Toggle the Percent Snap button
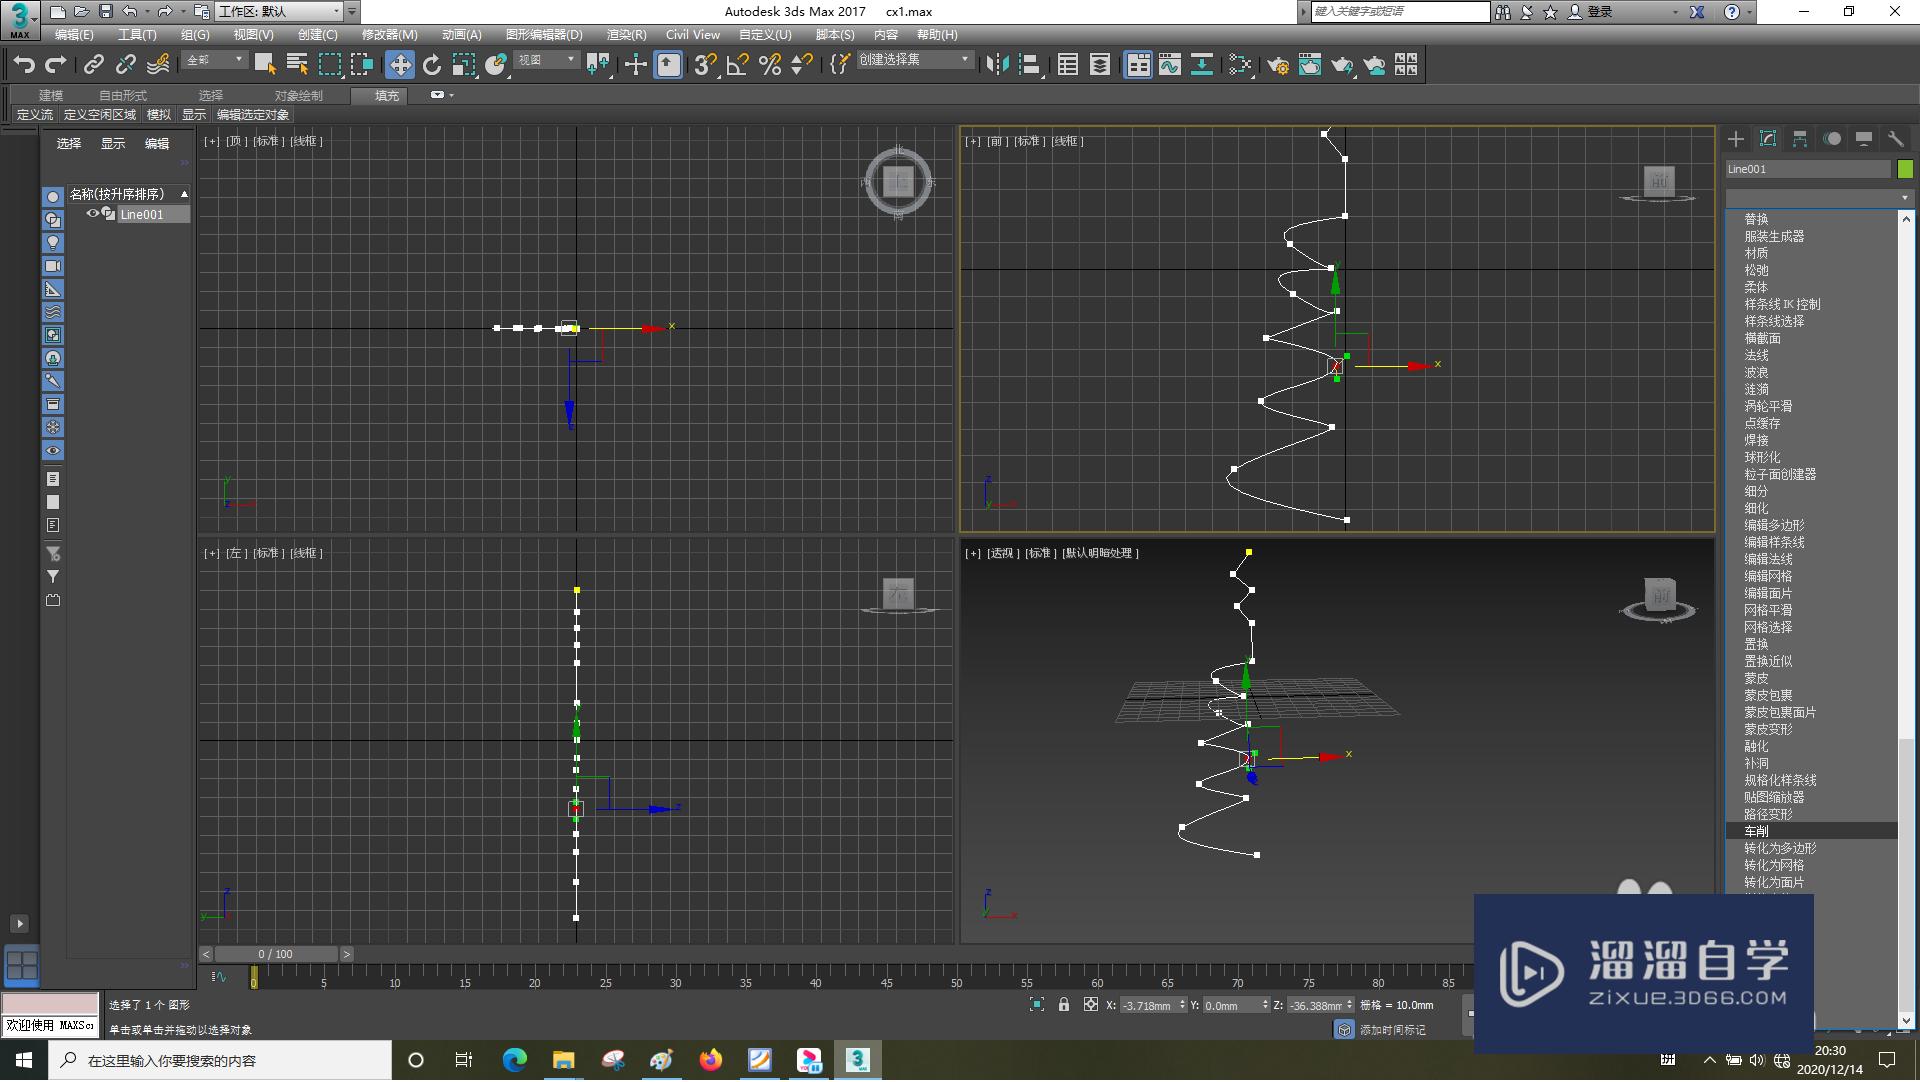 tap(770, 65)
